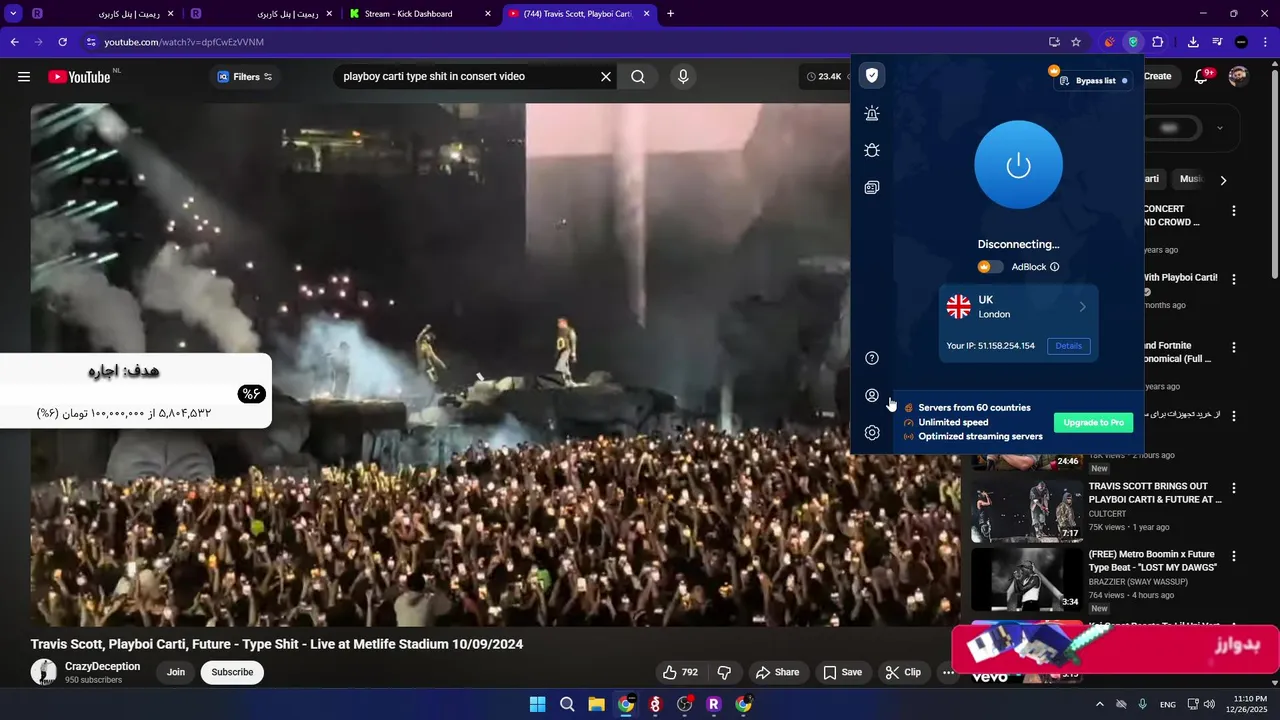Subscribe to CrazyDeception

pos(232,672)
